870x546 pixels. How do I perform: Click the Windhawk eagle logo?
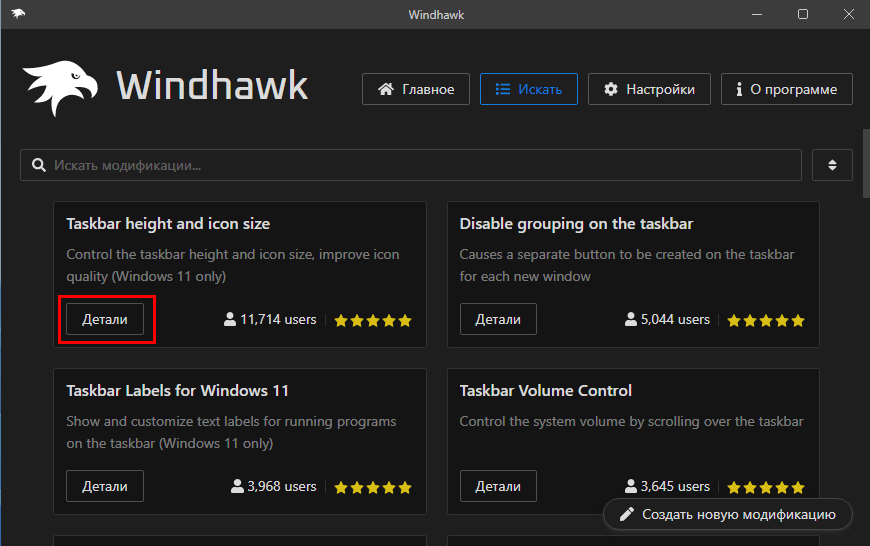(60, 88)
